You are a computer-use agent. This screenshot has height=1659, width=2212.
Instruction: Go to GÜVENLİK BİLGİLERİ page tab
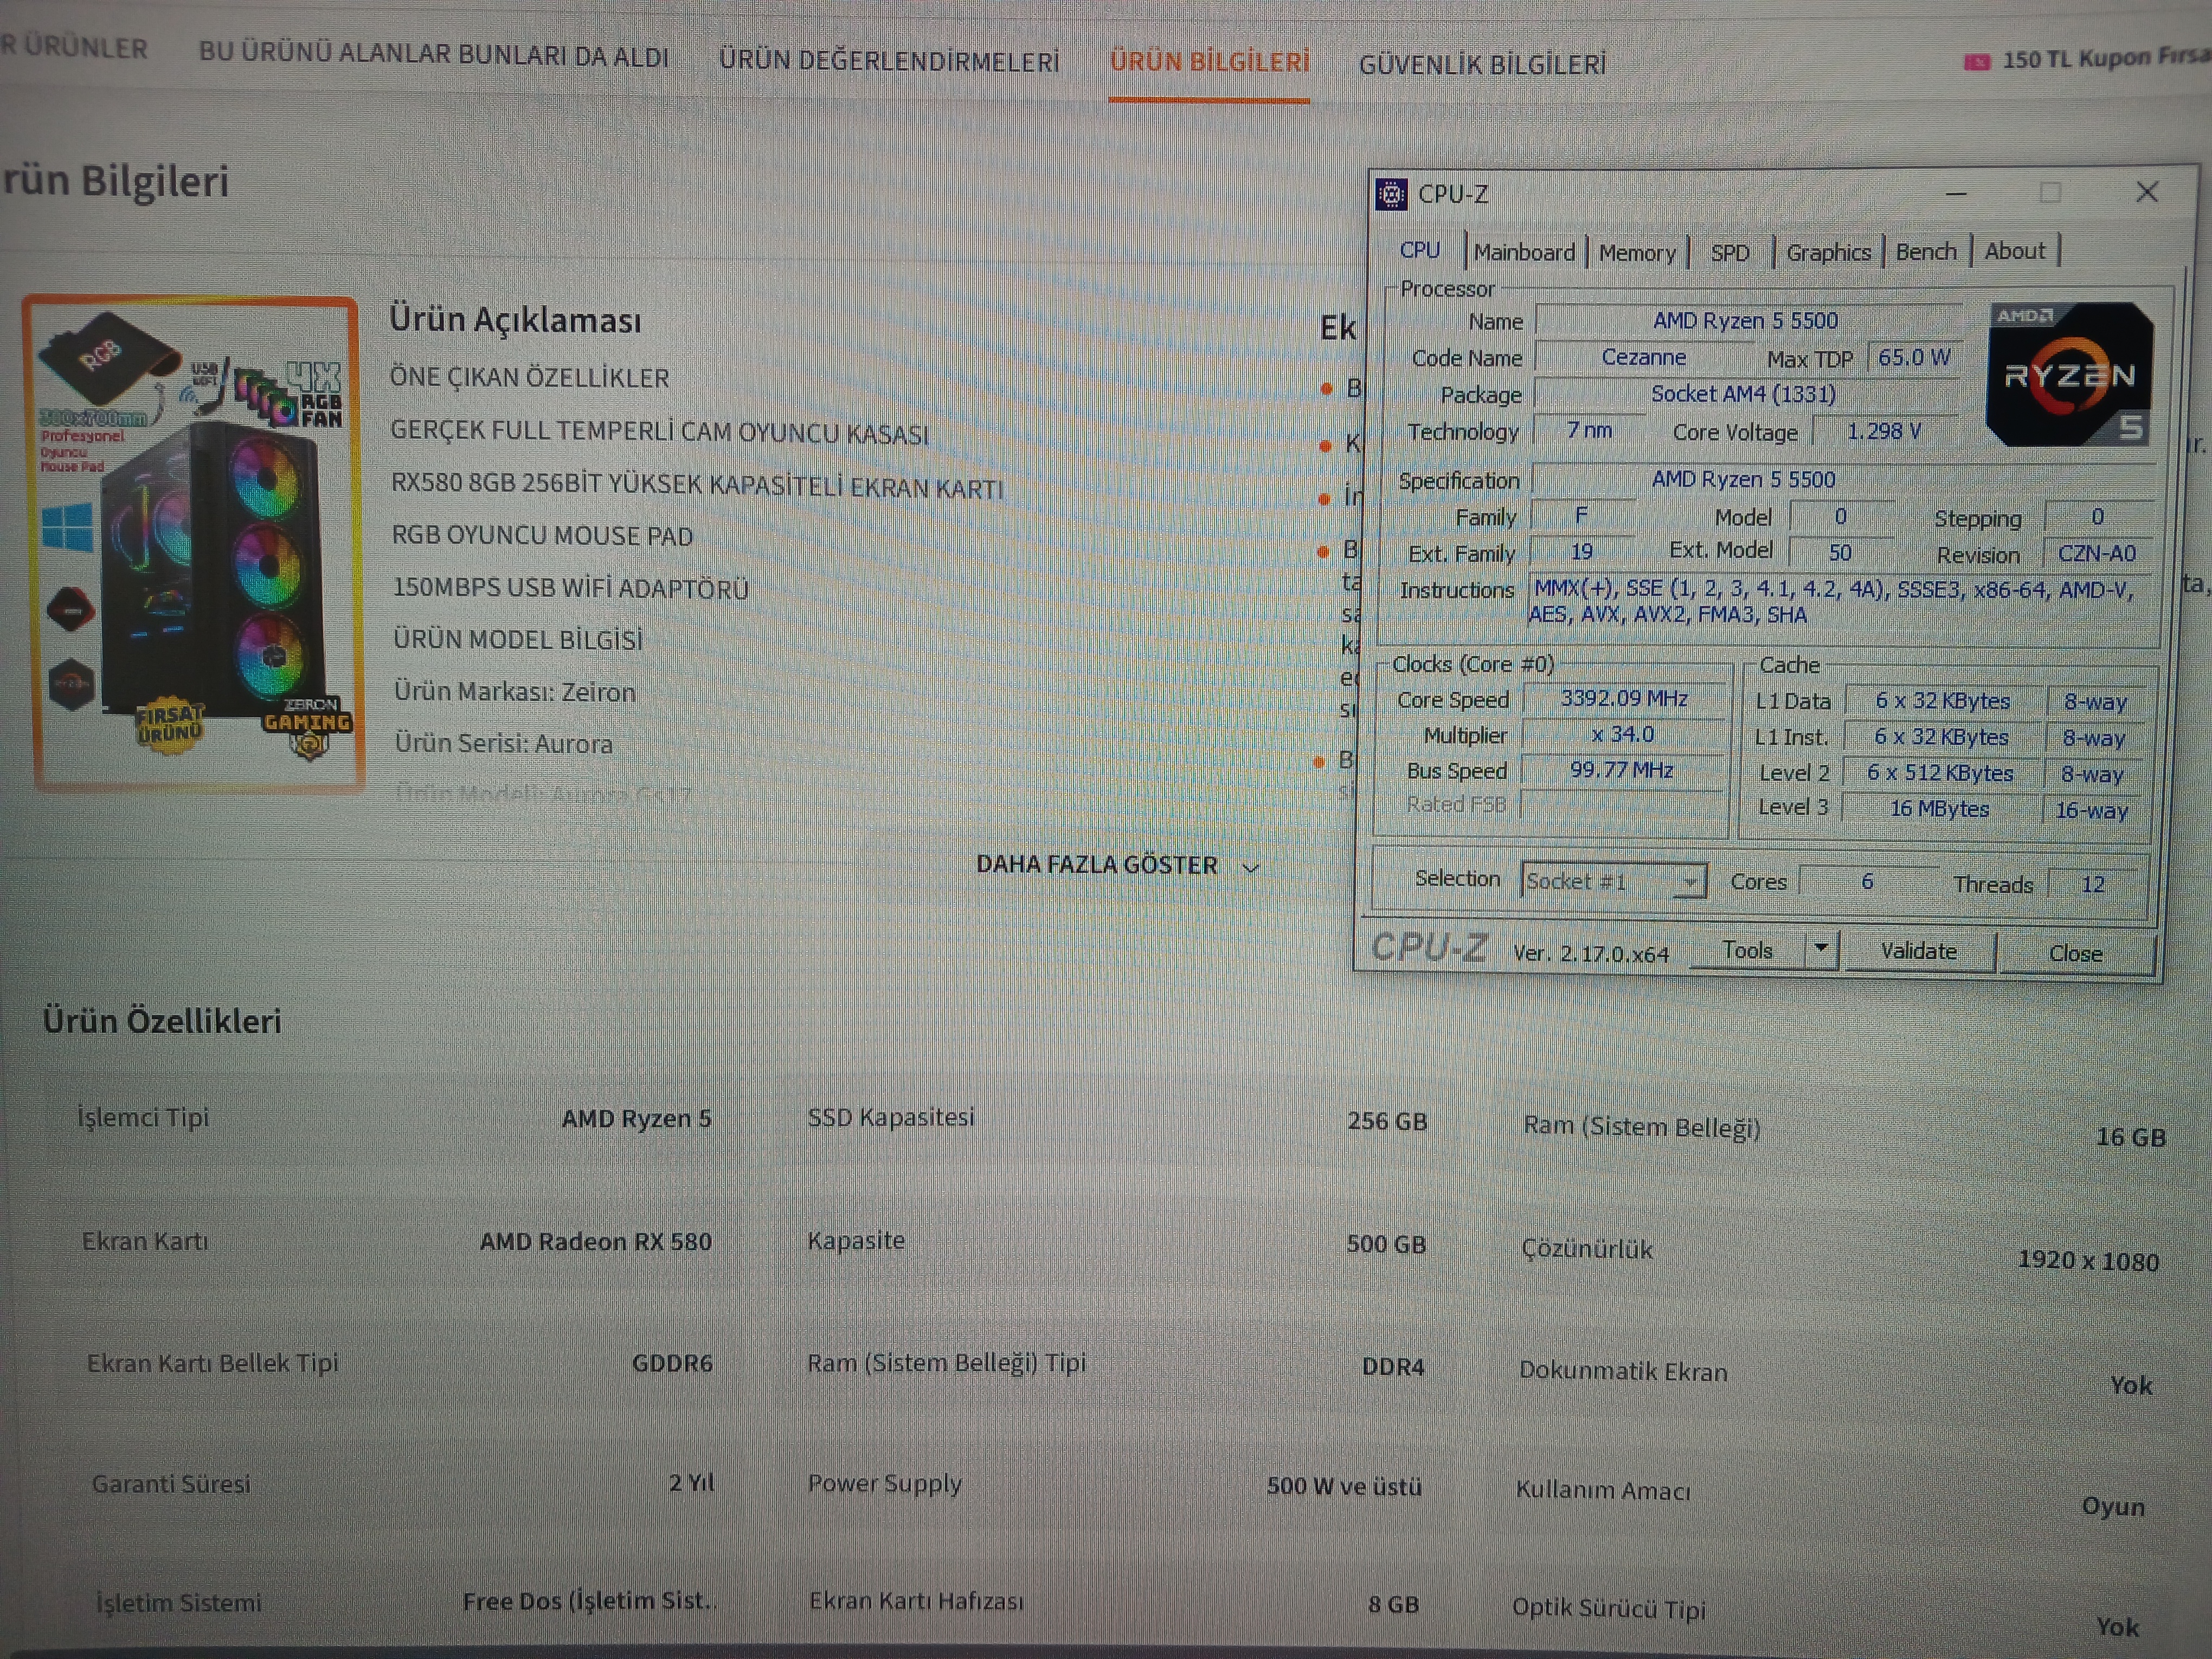tap(1482, 65)
